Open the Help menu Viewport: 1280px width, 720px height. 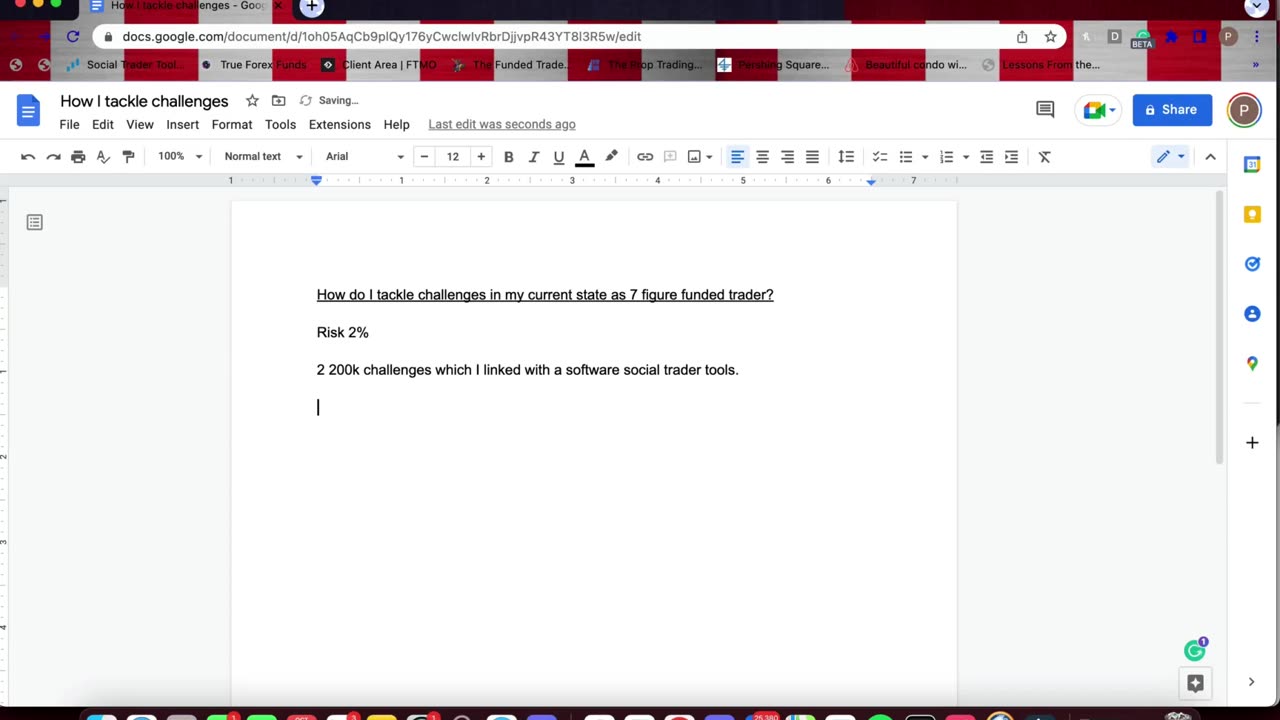point(397,125)
